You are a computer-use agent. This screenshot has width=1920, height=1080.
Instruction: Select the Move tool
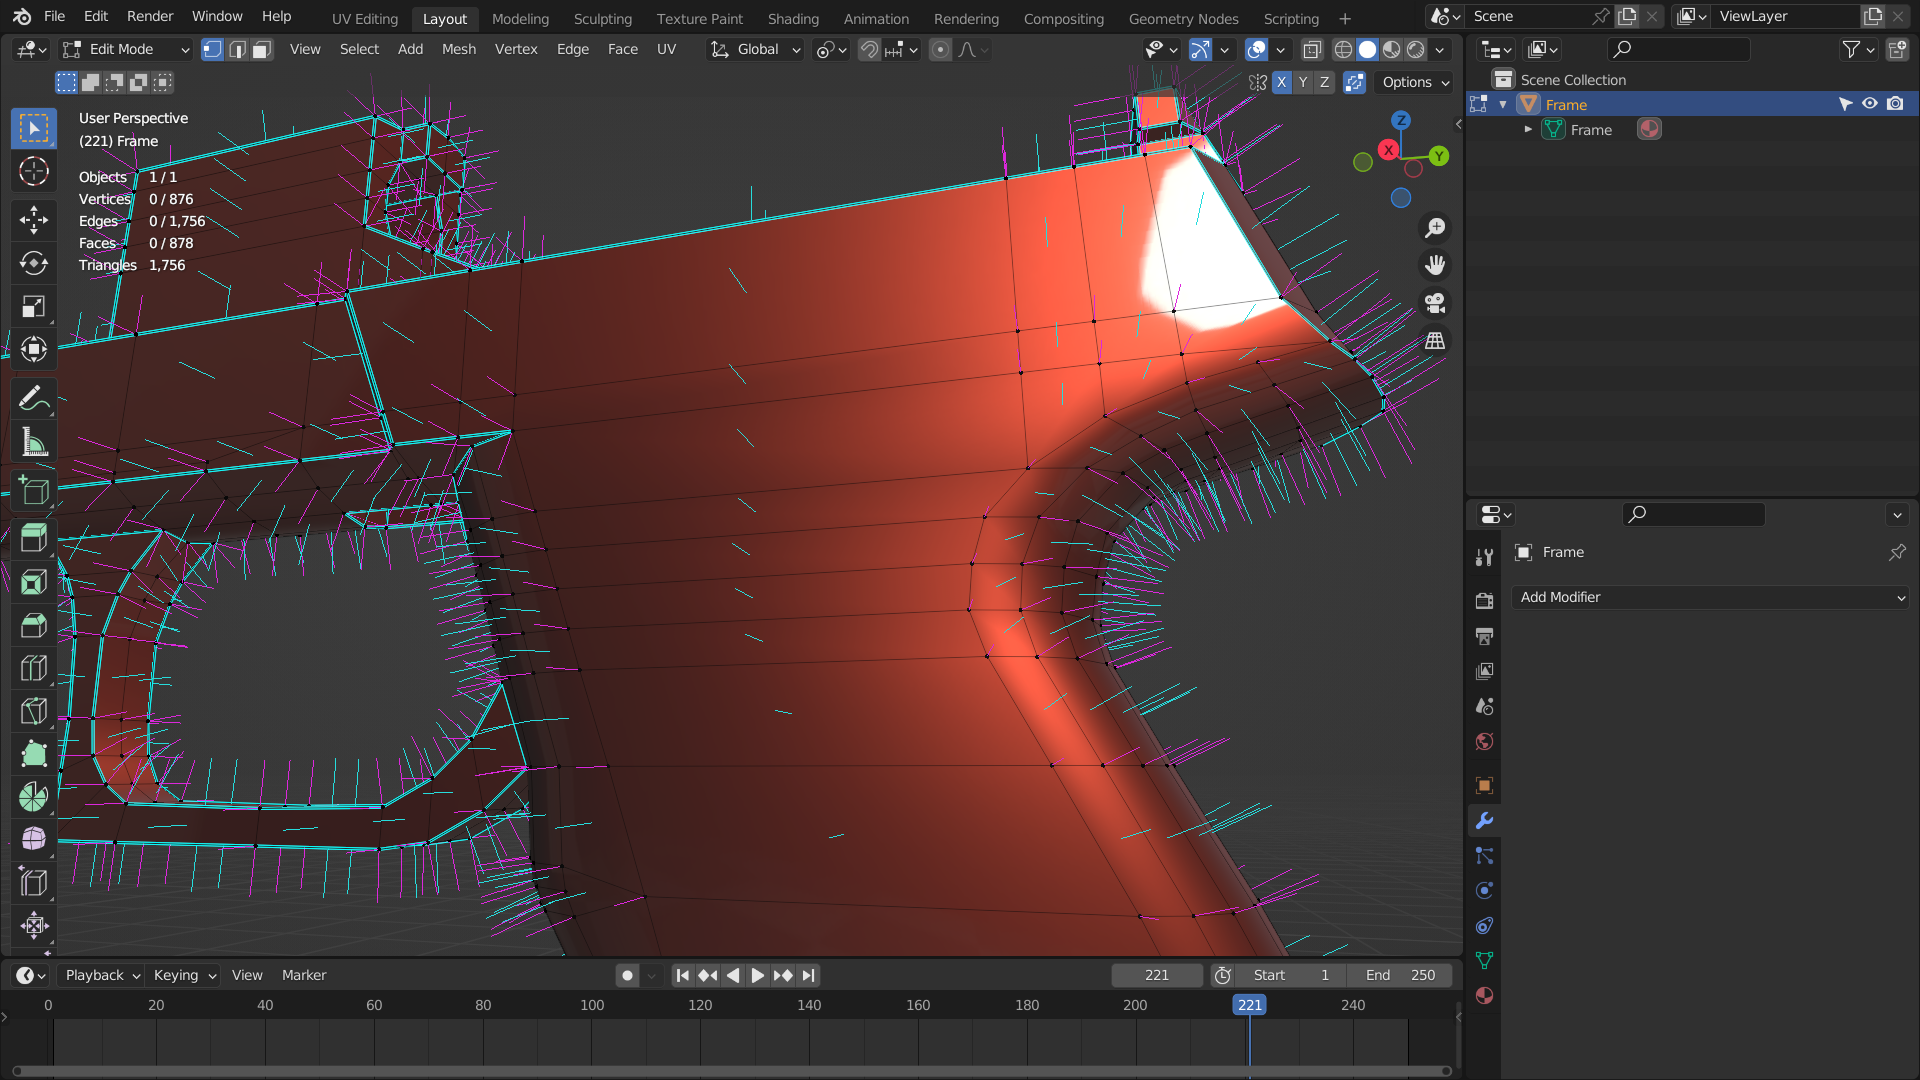click(x=34, y=220)
